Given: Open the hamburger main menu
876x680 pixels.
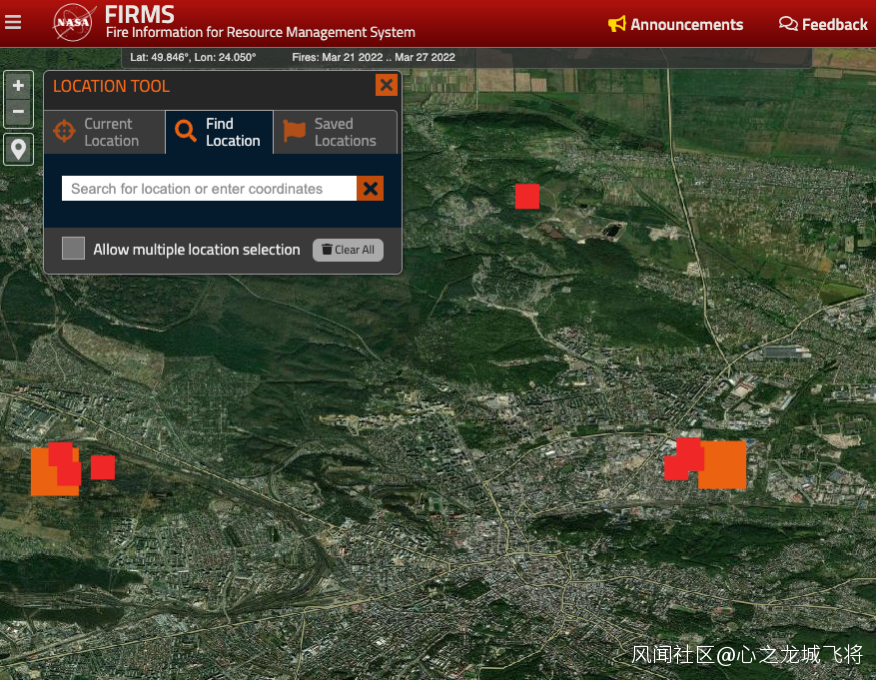Looking at the screenshot, I should click(13, 22).
